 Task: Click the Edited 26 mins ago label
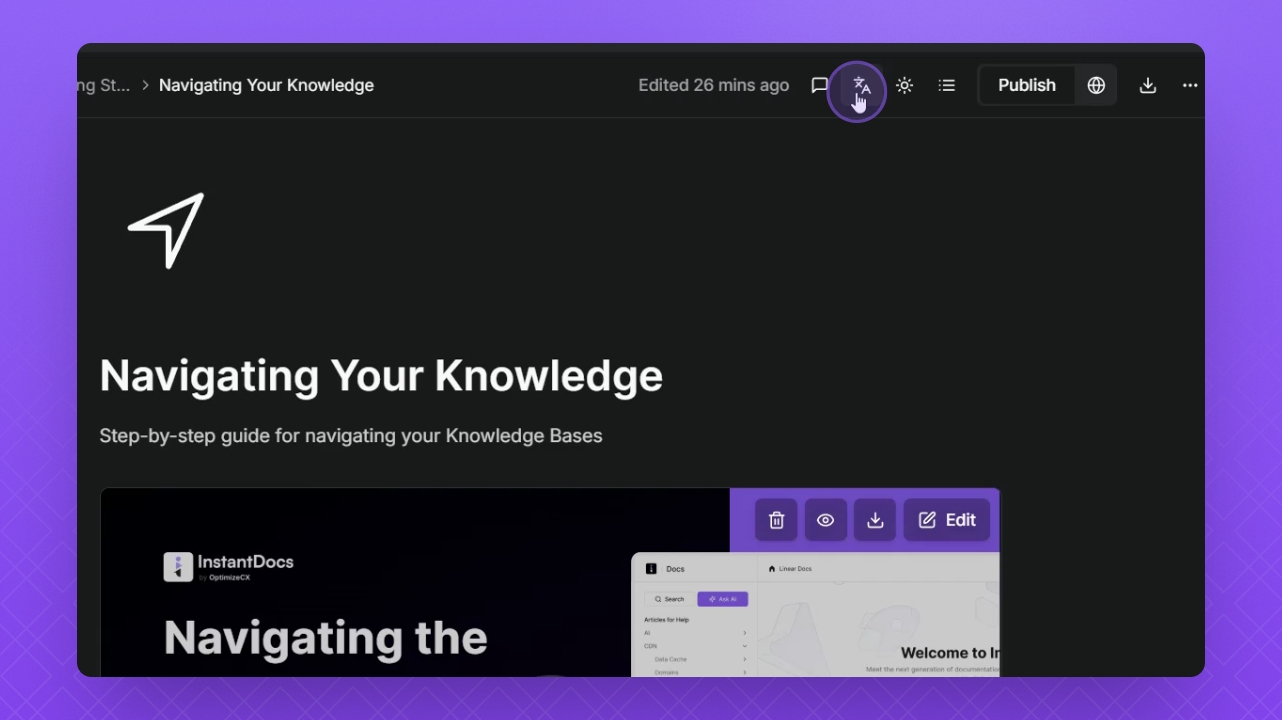coord(714,86)
